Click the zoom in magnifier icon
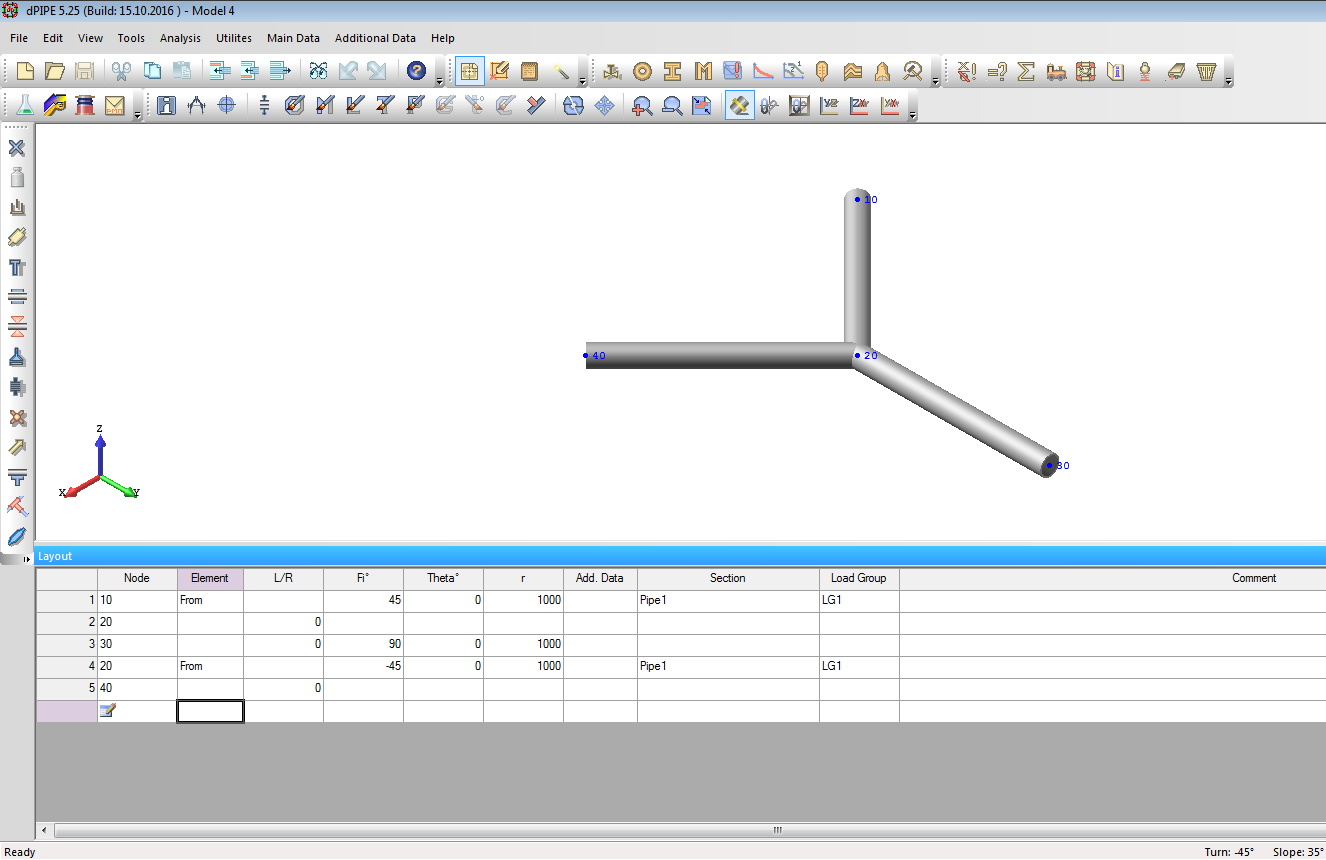This screenshot has width=1326, height=860. click(x=642, y=105)
